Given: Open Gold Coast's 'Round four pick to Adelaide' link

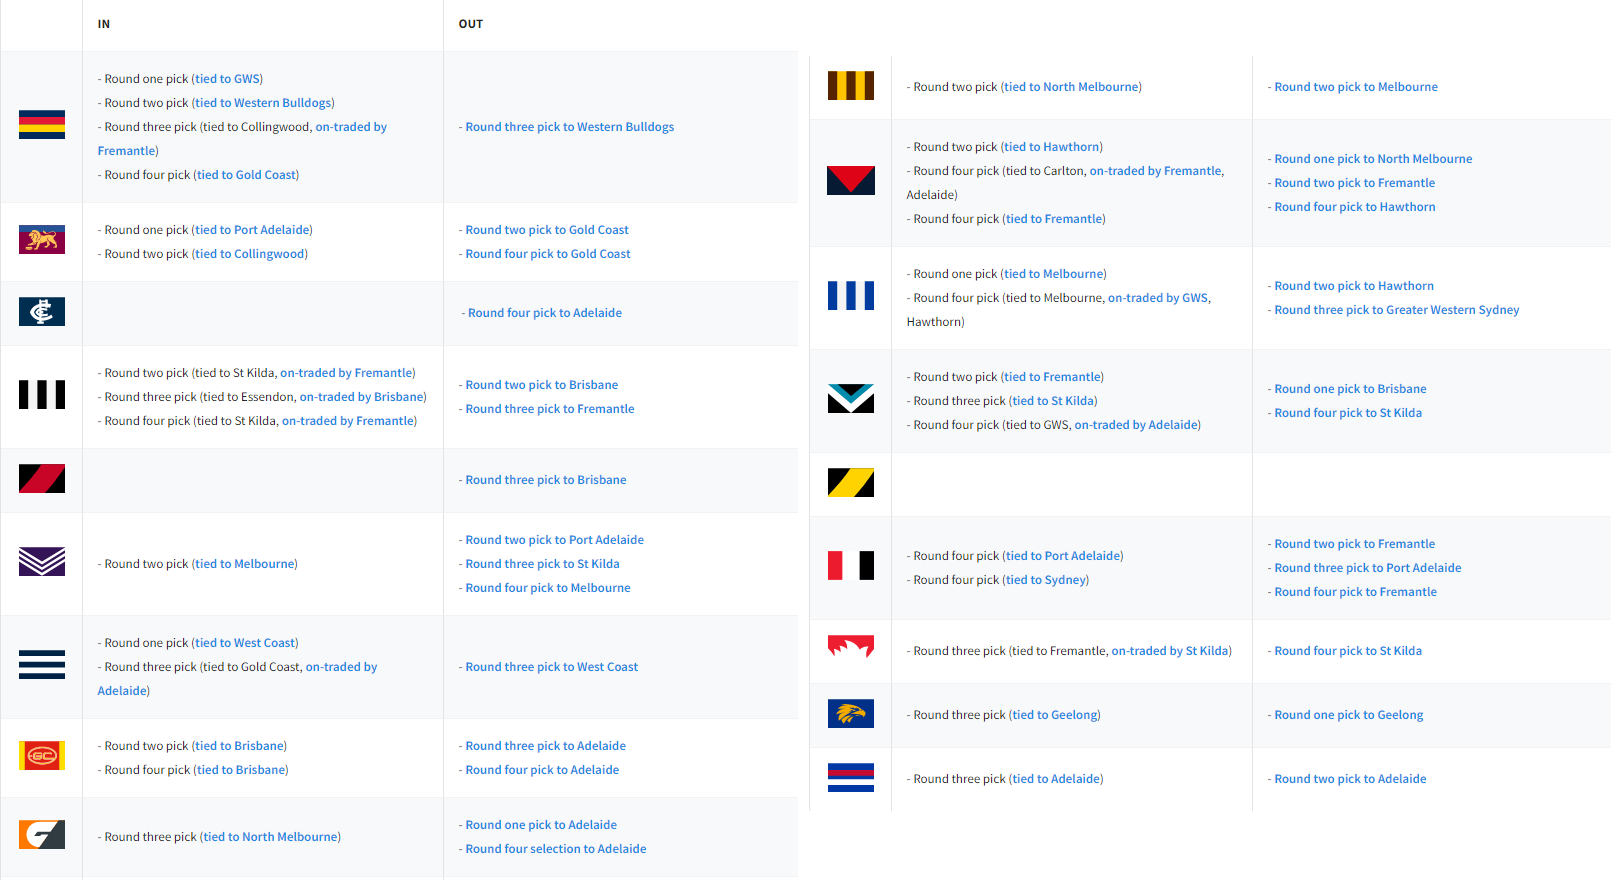Looking at the screenshot, I should (542, 770).
